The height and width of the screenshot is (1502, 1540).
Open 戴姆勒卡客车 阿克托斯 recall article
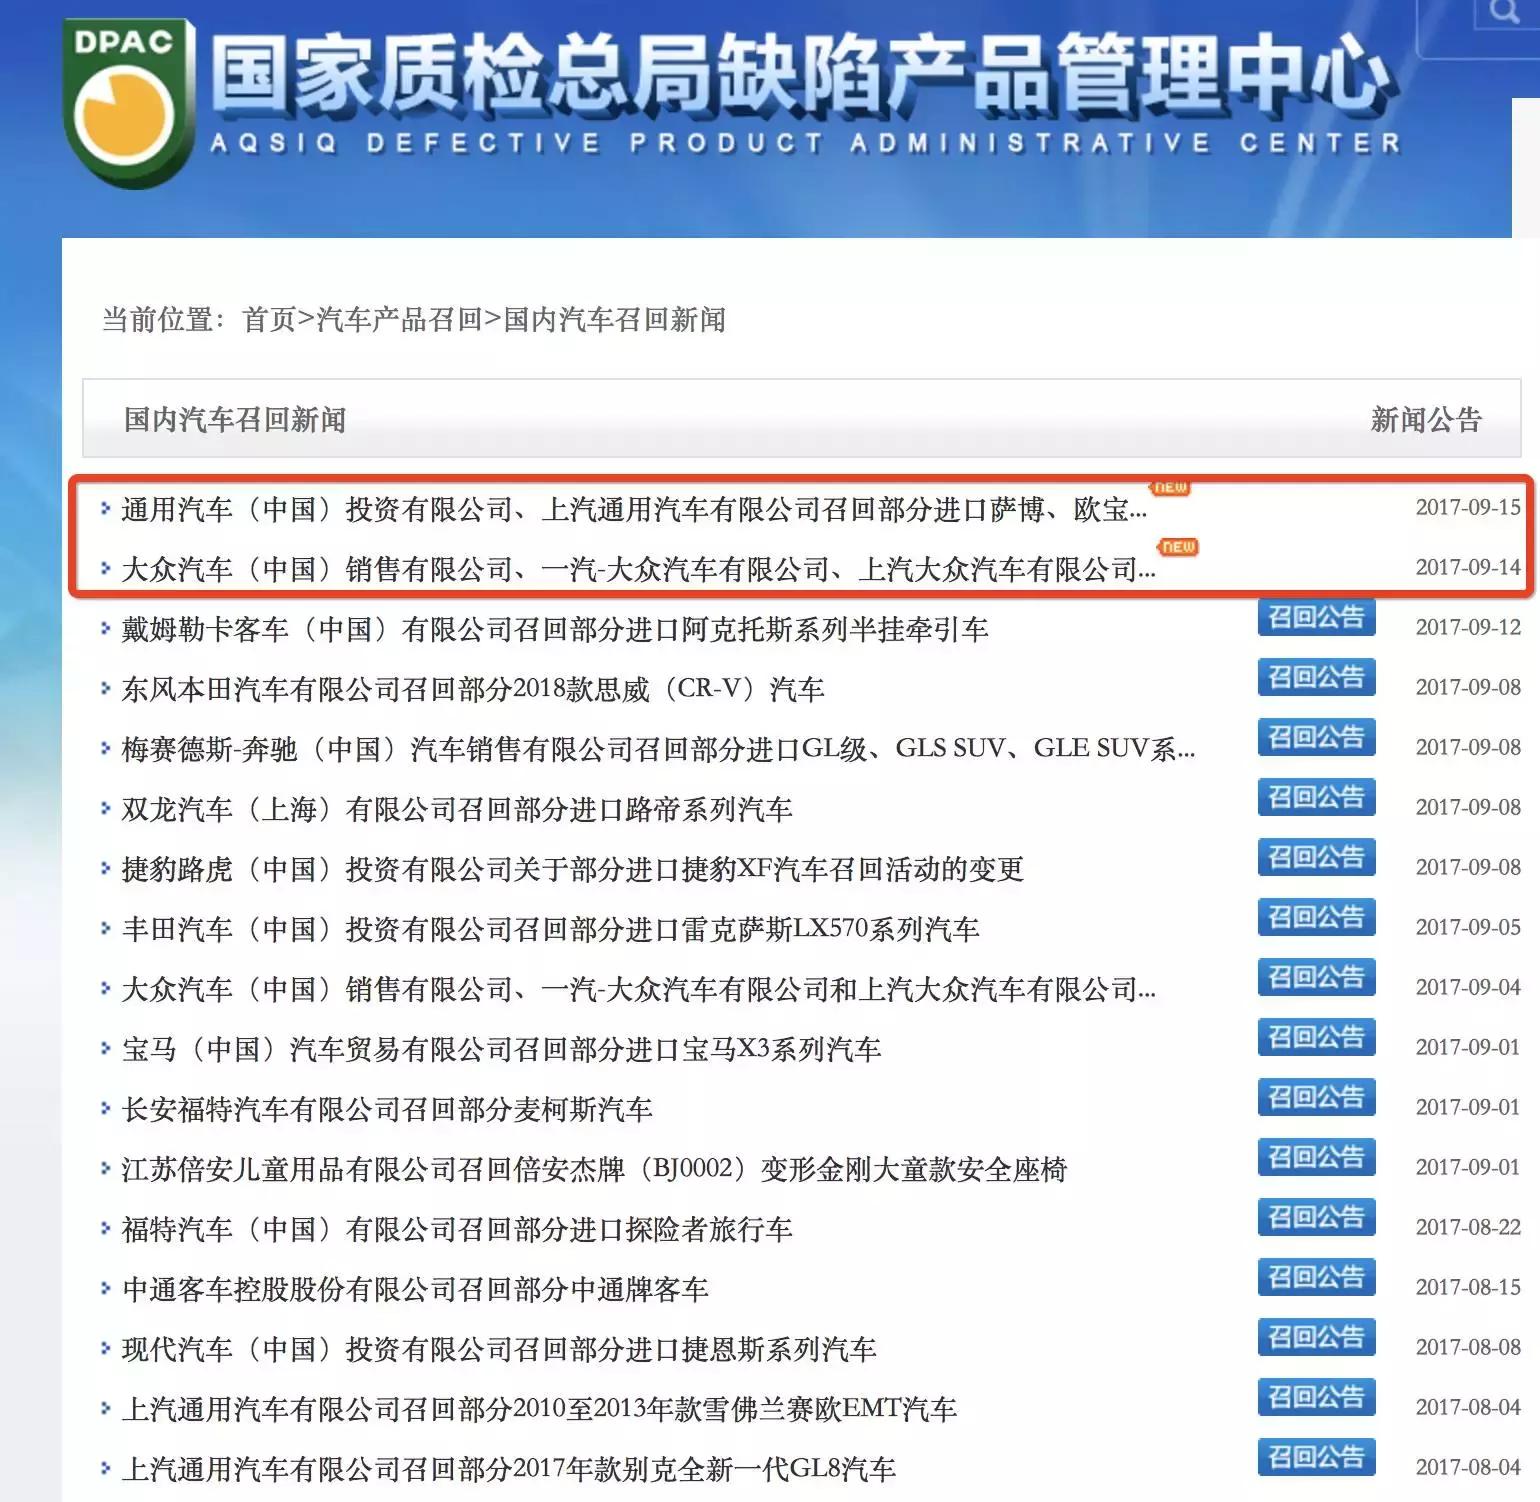tap(555, 630)
